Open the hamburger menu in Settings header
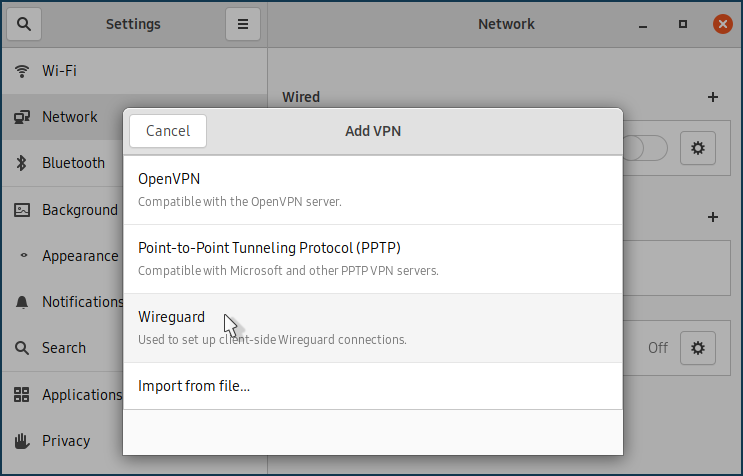This screenshot has height=476, width=743. 242,24
